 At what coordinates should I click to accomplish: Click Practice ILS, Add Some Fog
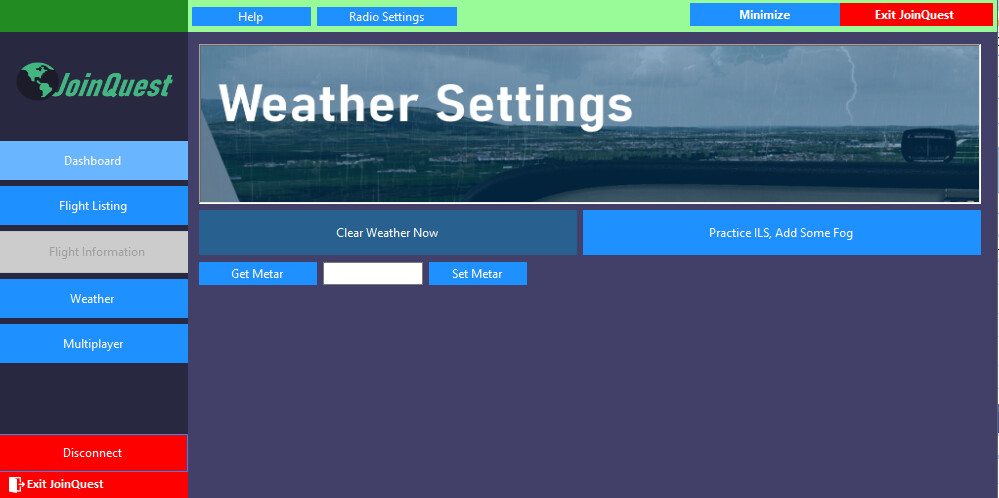pyautogui.click(x=782, y=232)
